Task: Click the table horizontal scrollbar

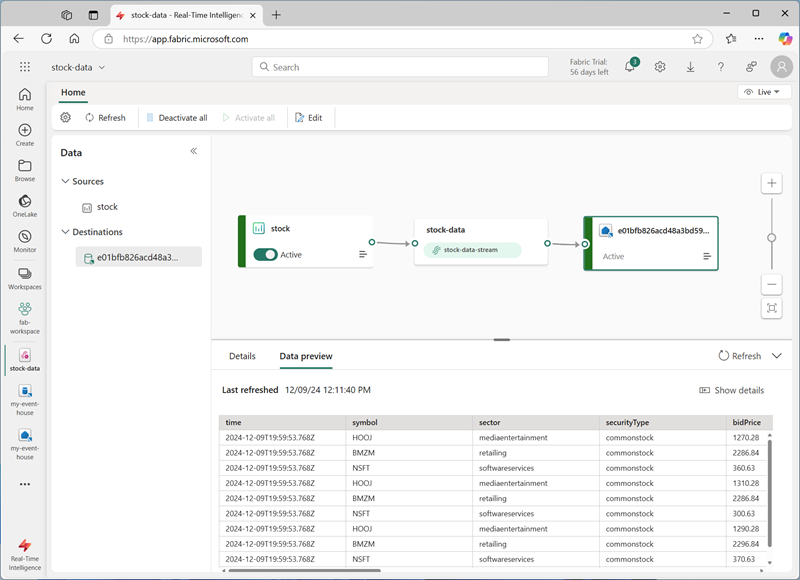Action: (x=305, y=570)
